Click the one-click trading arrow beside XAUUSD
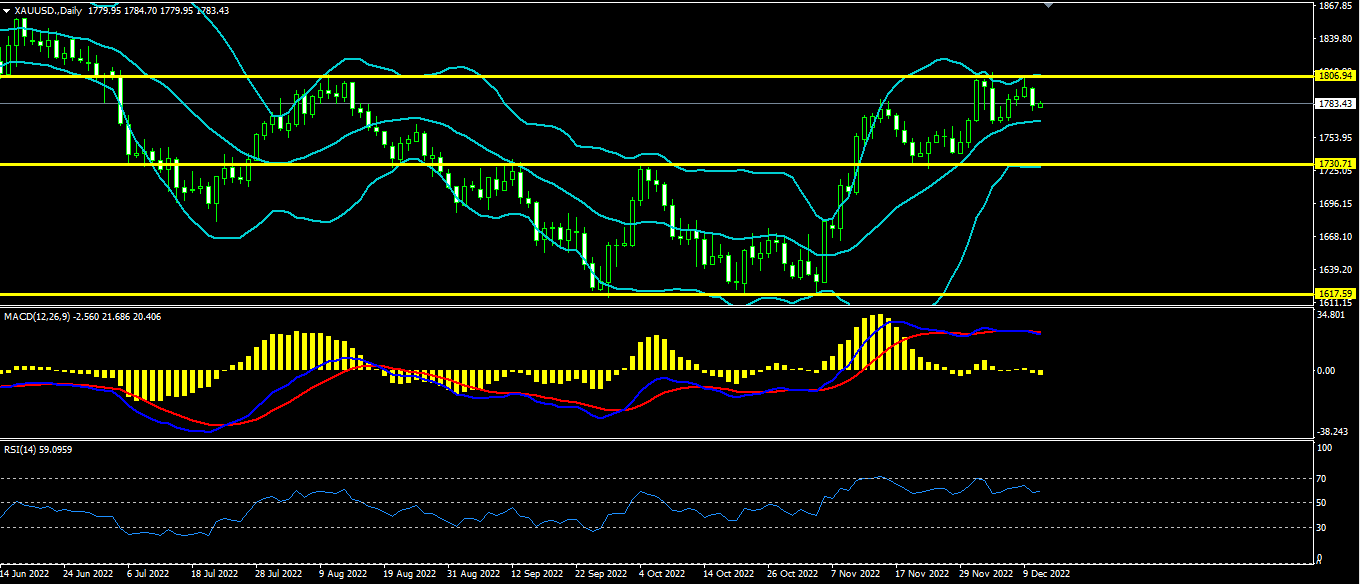This screenshot has height=584, width=1361. tap(6, 10)
